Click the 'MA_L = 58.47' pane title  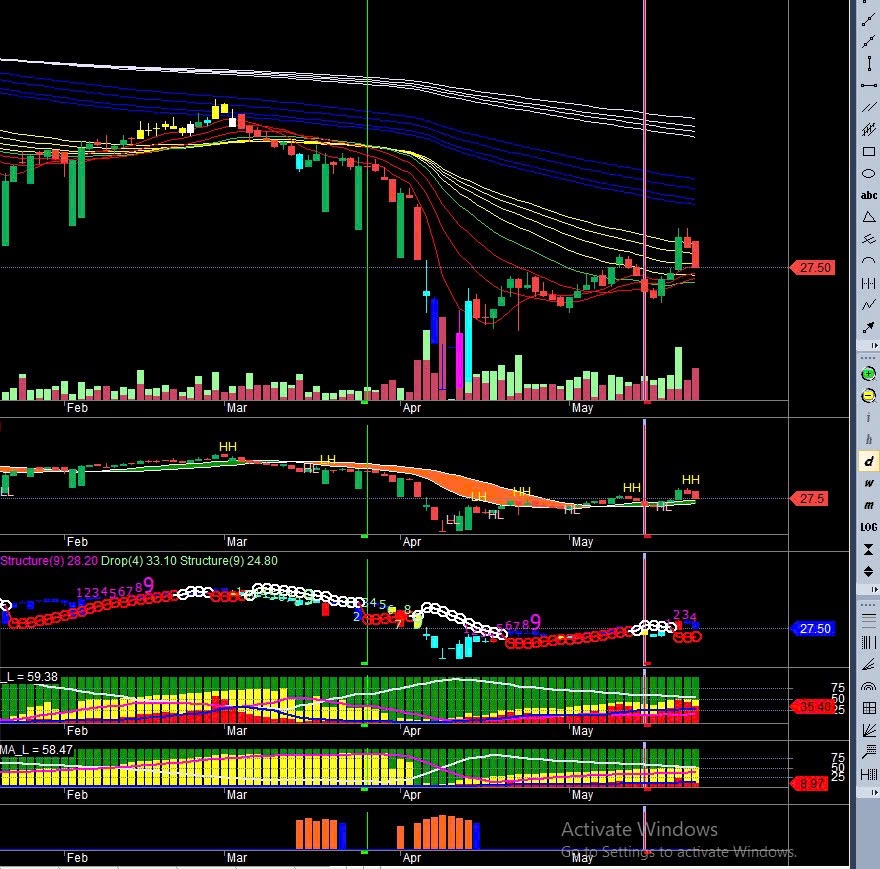(36, 750)
